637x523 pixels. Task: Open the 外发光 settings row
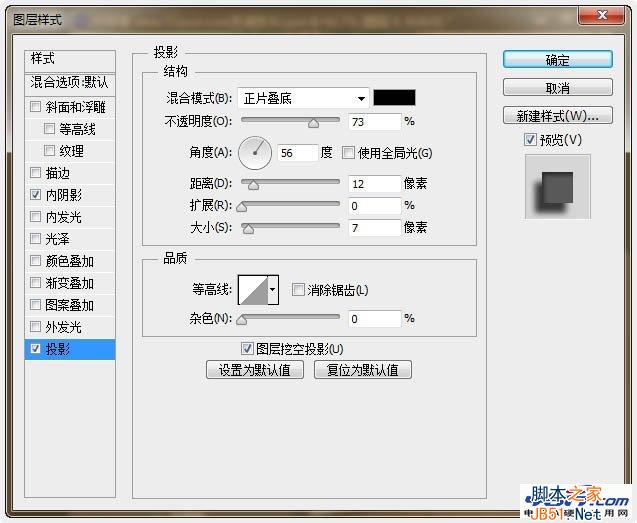click(70, 326)
